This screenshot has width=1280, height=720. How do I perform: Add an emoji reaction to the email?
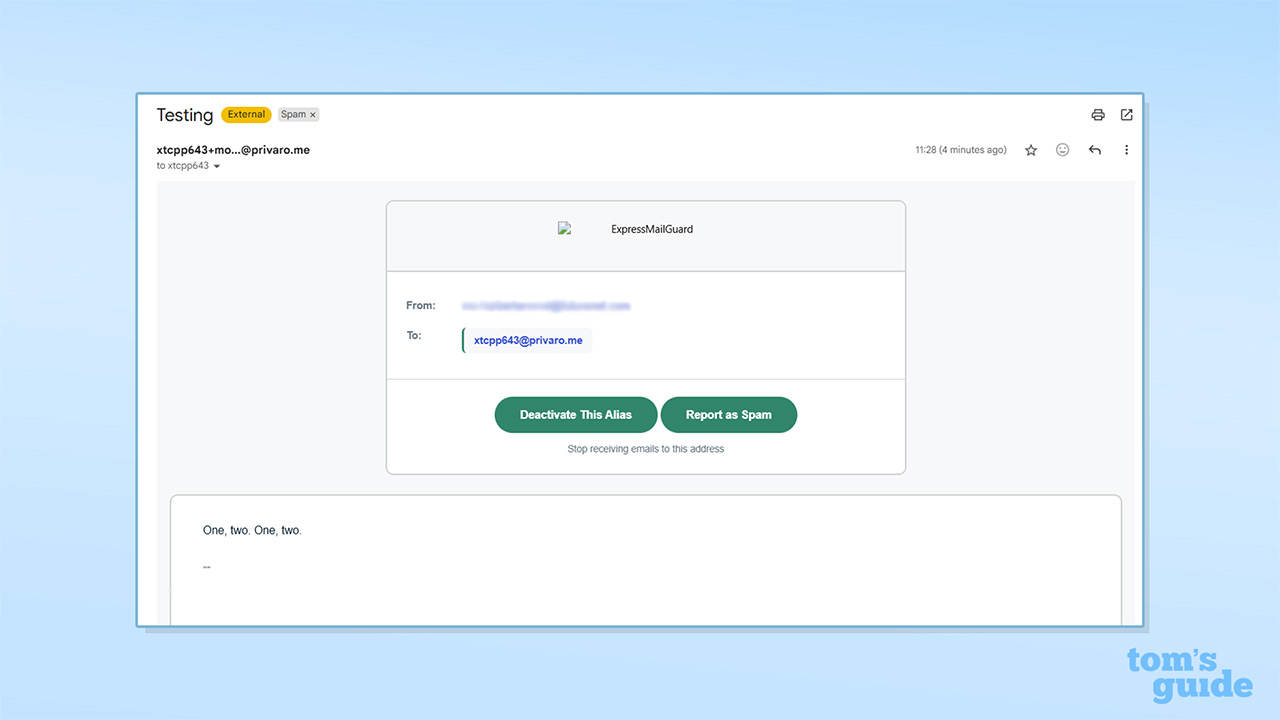coord(1062,149)
